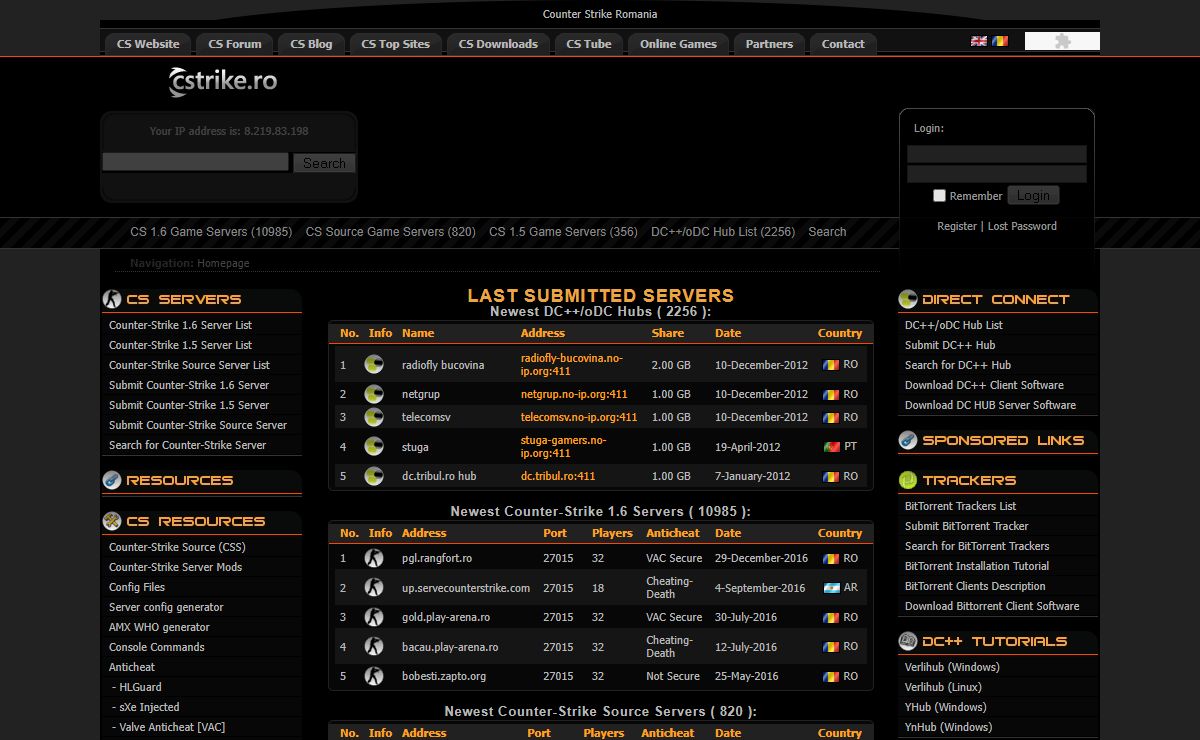This screenshot has width=1200, height=740.
Task: Click the up.servecounterstrike.com server info icon
Action: tap(374, 587)
